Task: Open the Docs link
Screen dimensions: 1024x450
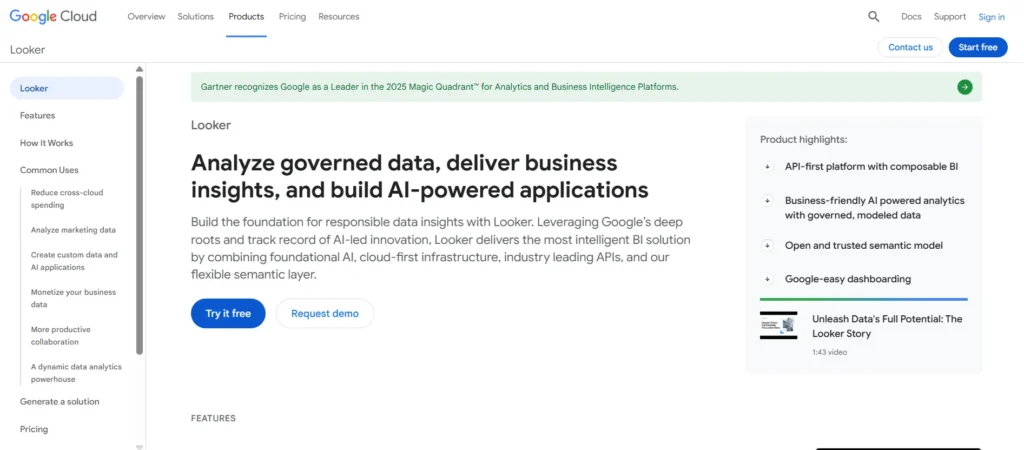Action: [911, 17]
